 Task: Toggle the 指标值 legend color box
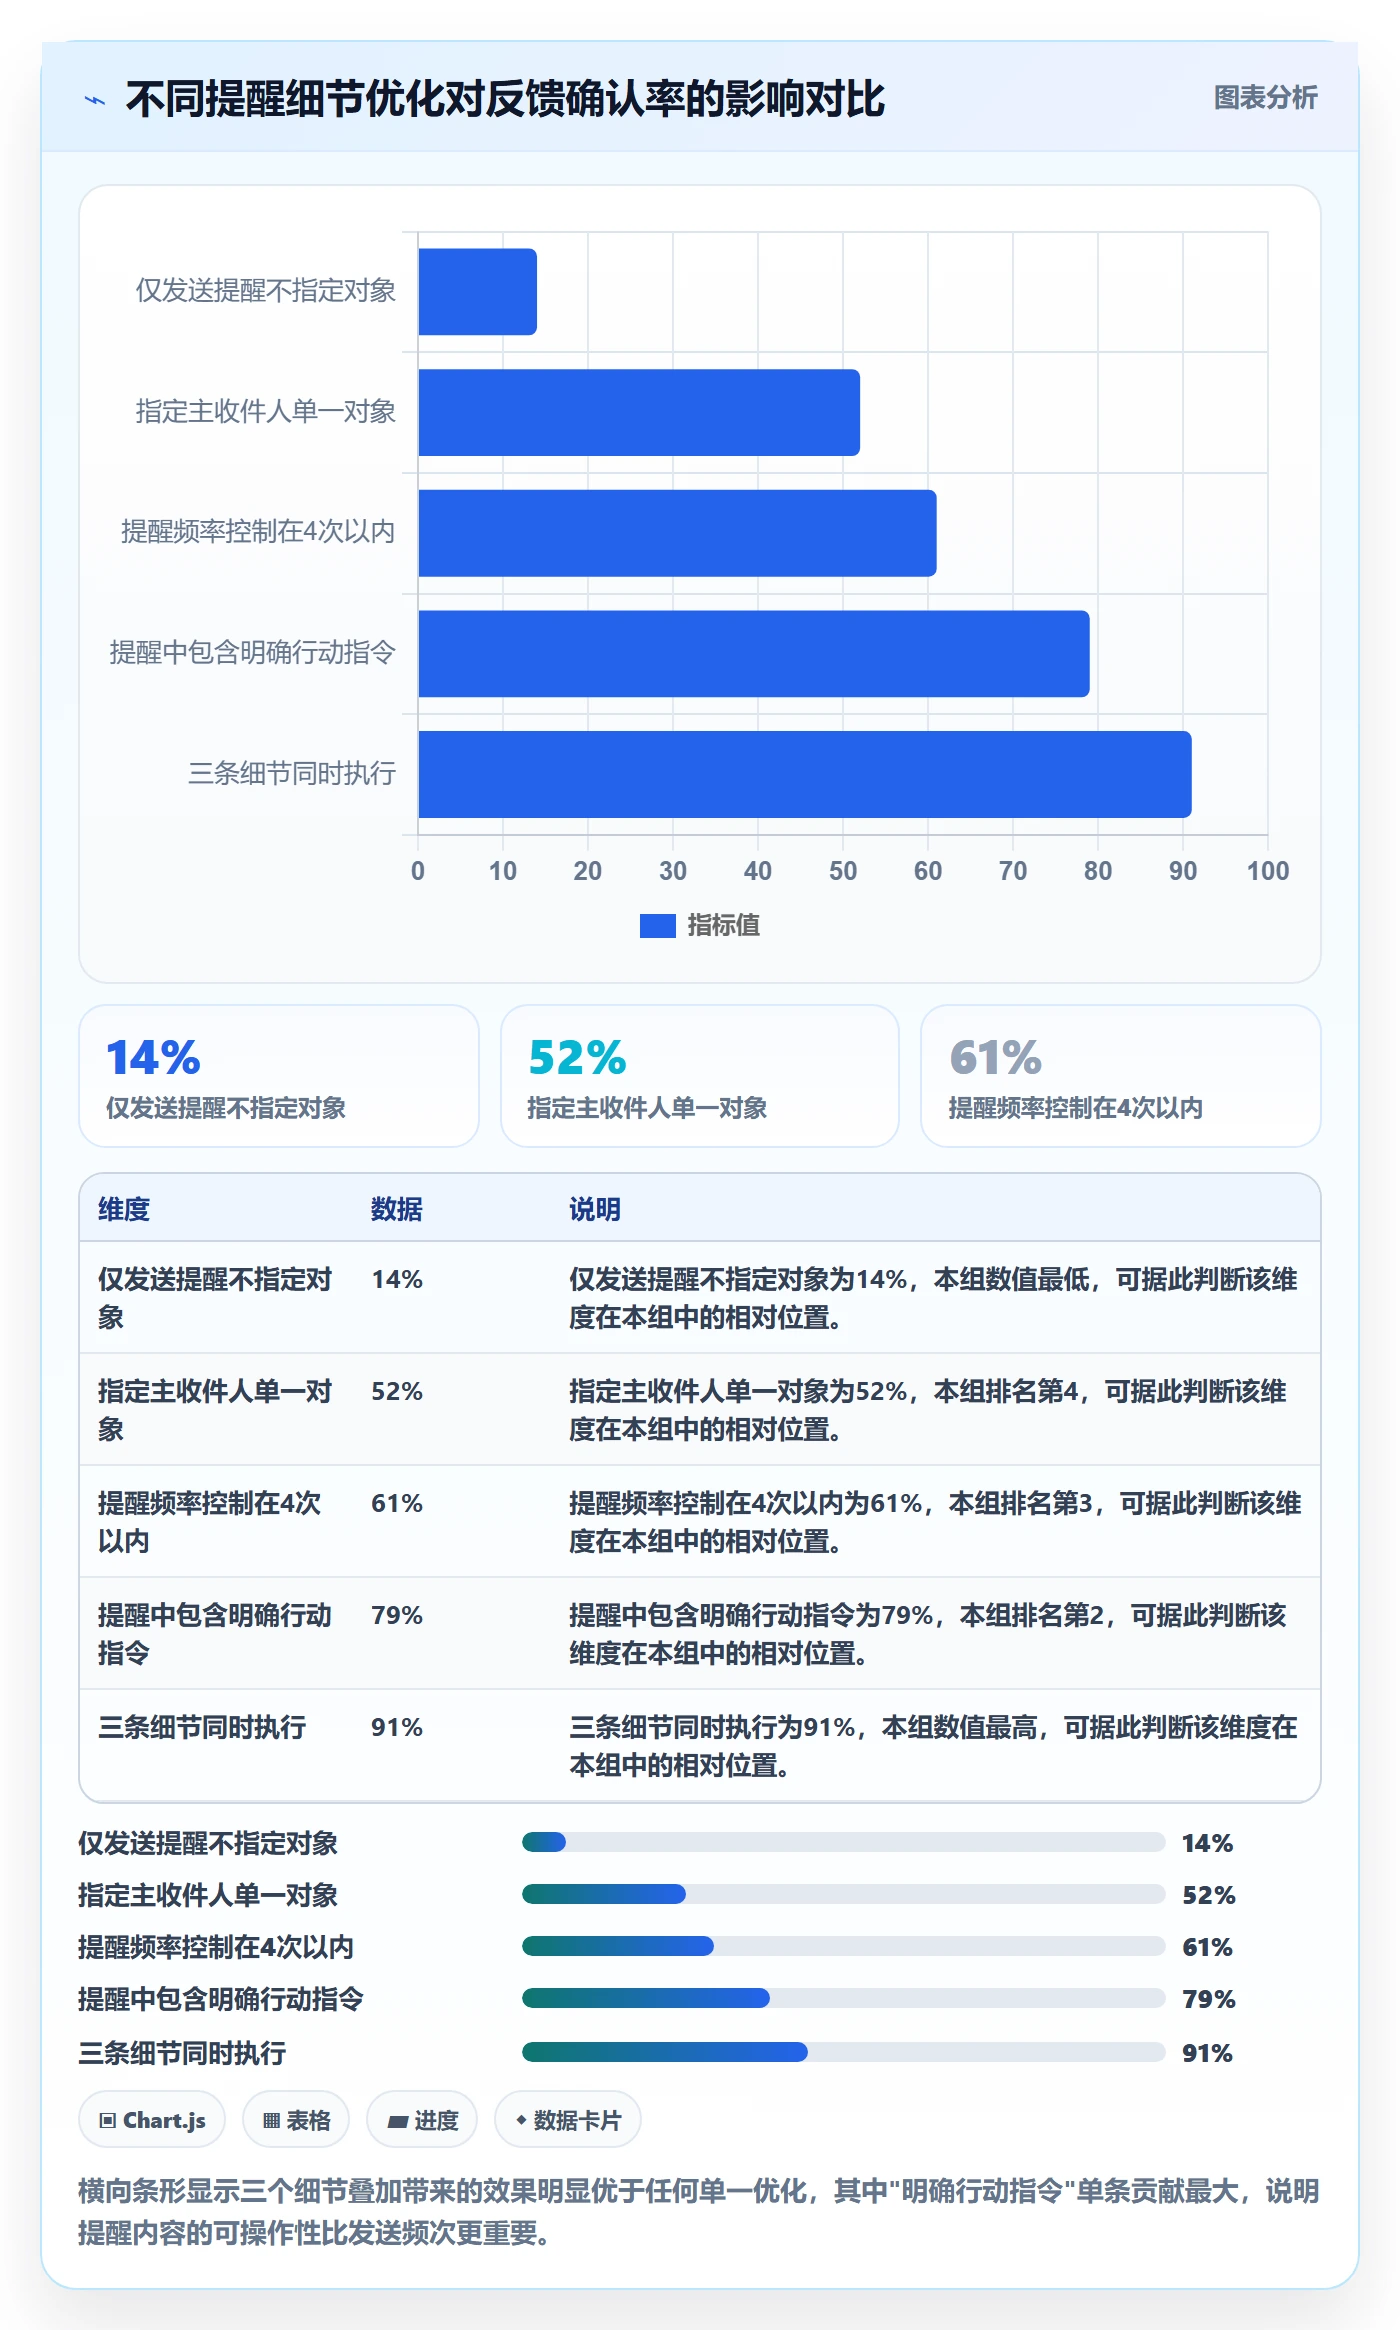tap(657, 926)
